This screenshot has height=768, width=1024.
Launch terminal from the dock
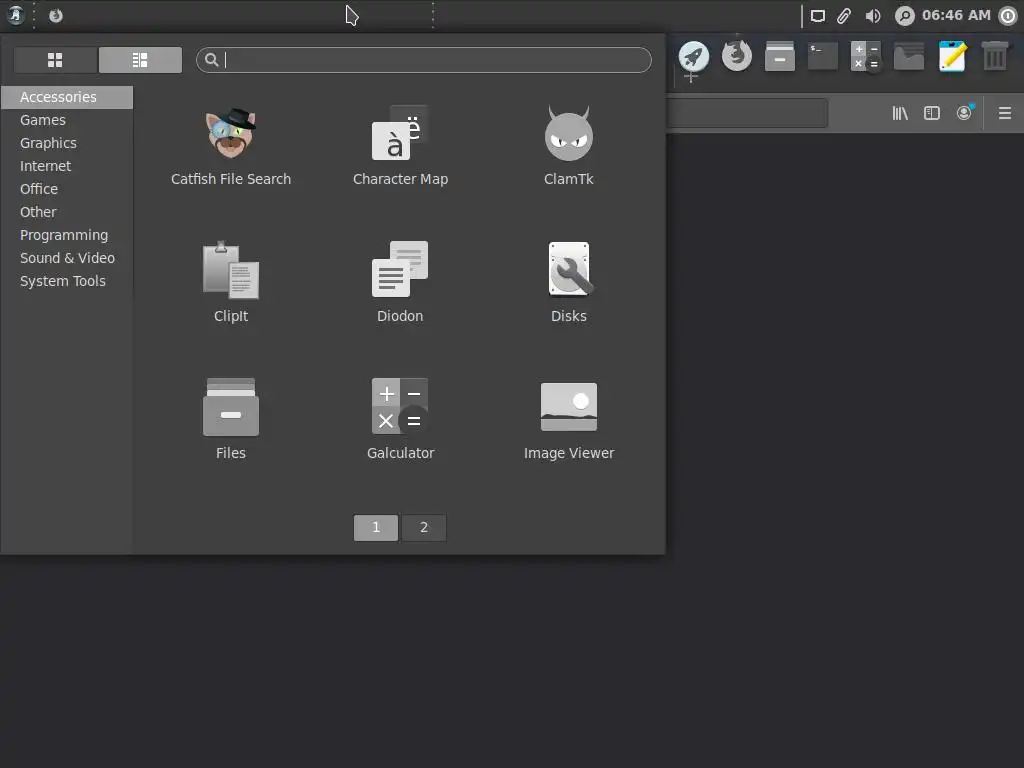pos(823,56)
